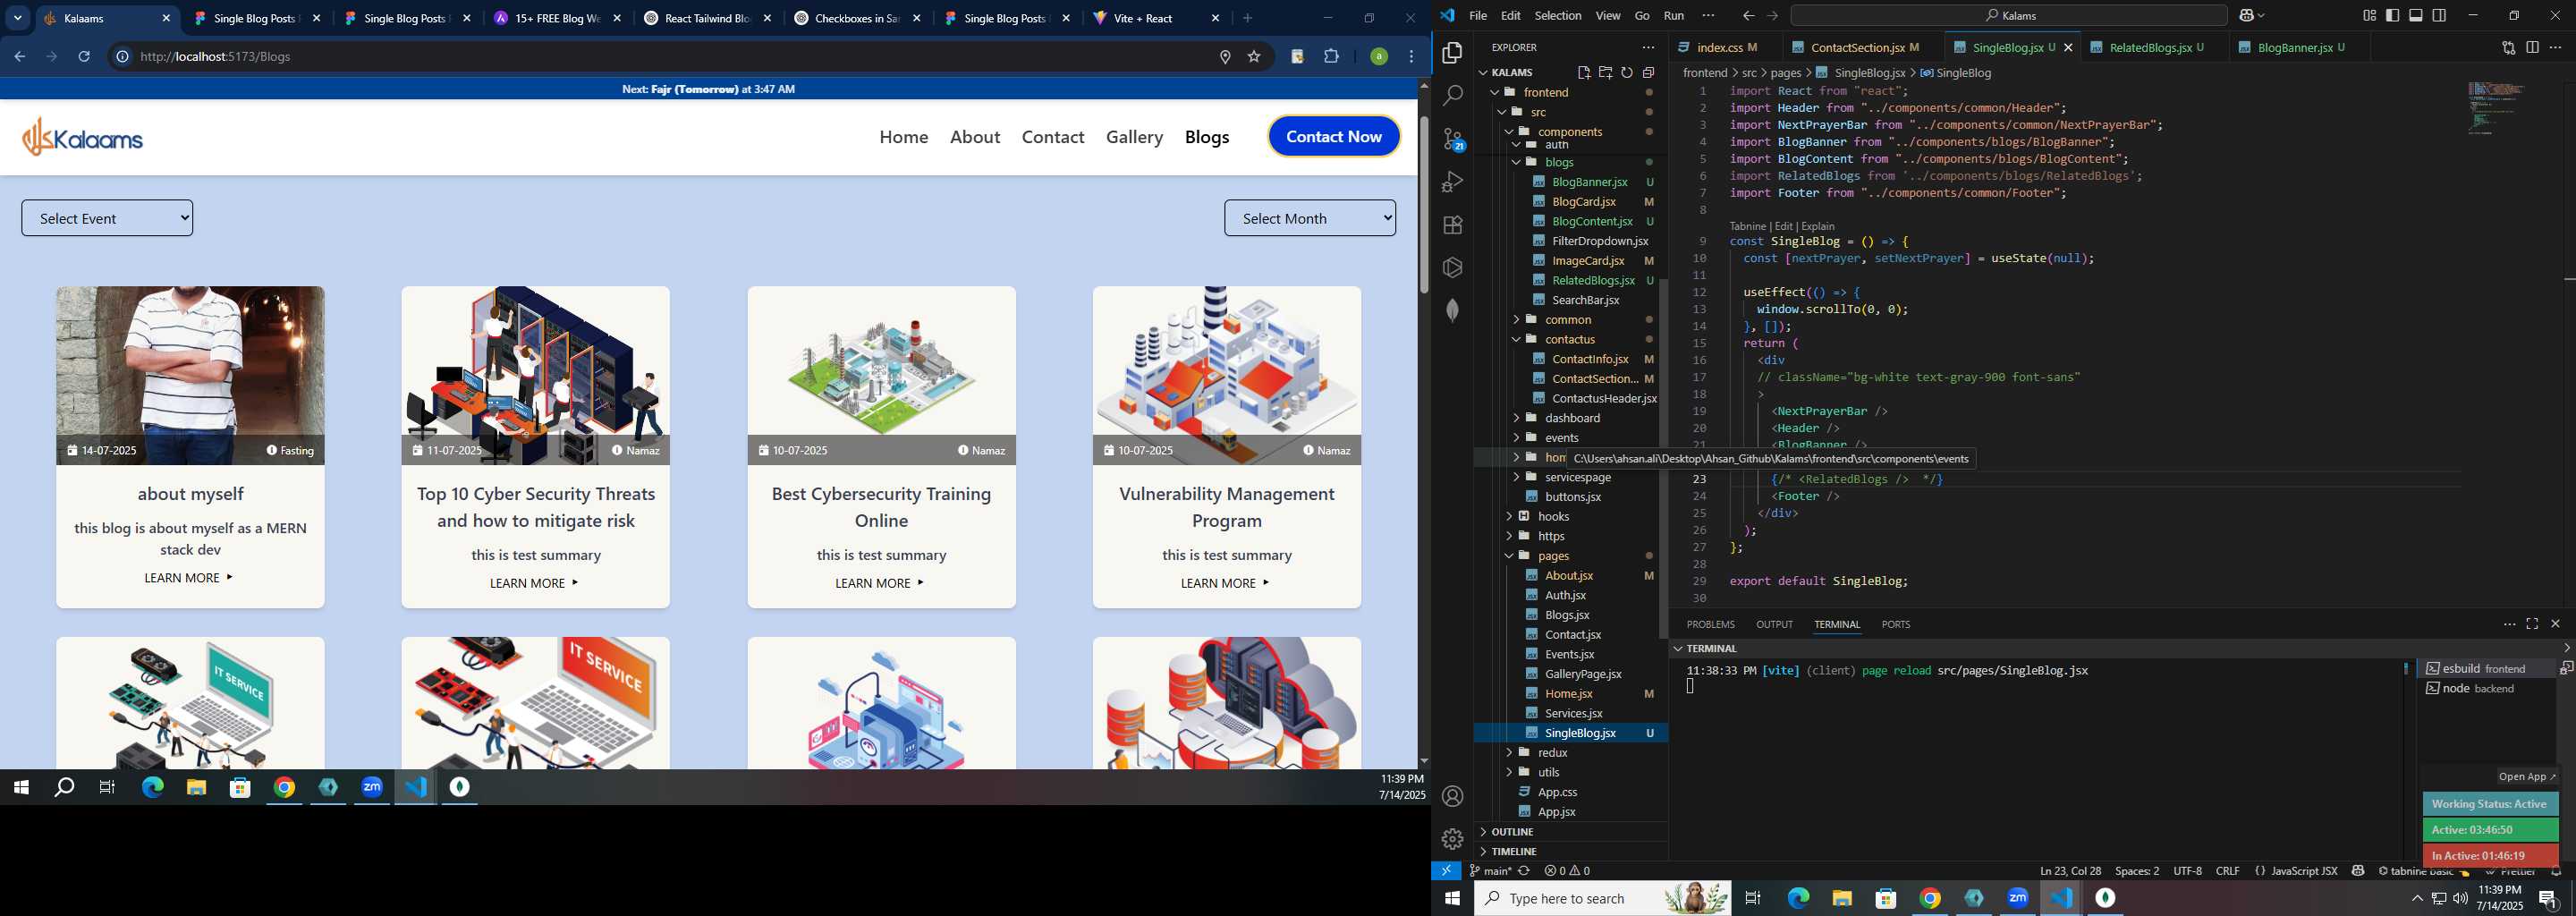The height and width of the screenshot is (916, 2576).
Task: Expand the OUTLINE section
Action: pos(1570,832)
